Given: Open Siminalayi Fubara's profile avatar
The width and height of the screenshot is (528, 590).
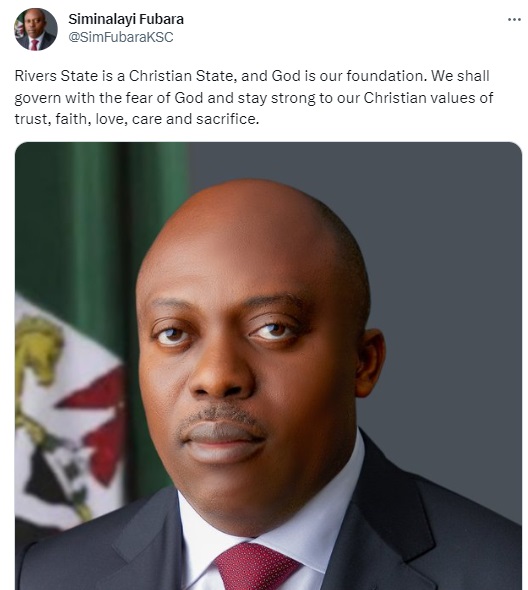Looking at the screenshot, I should coord(36,29).
